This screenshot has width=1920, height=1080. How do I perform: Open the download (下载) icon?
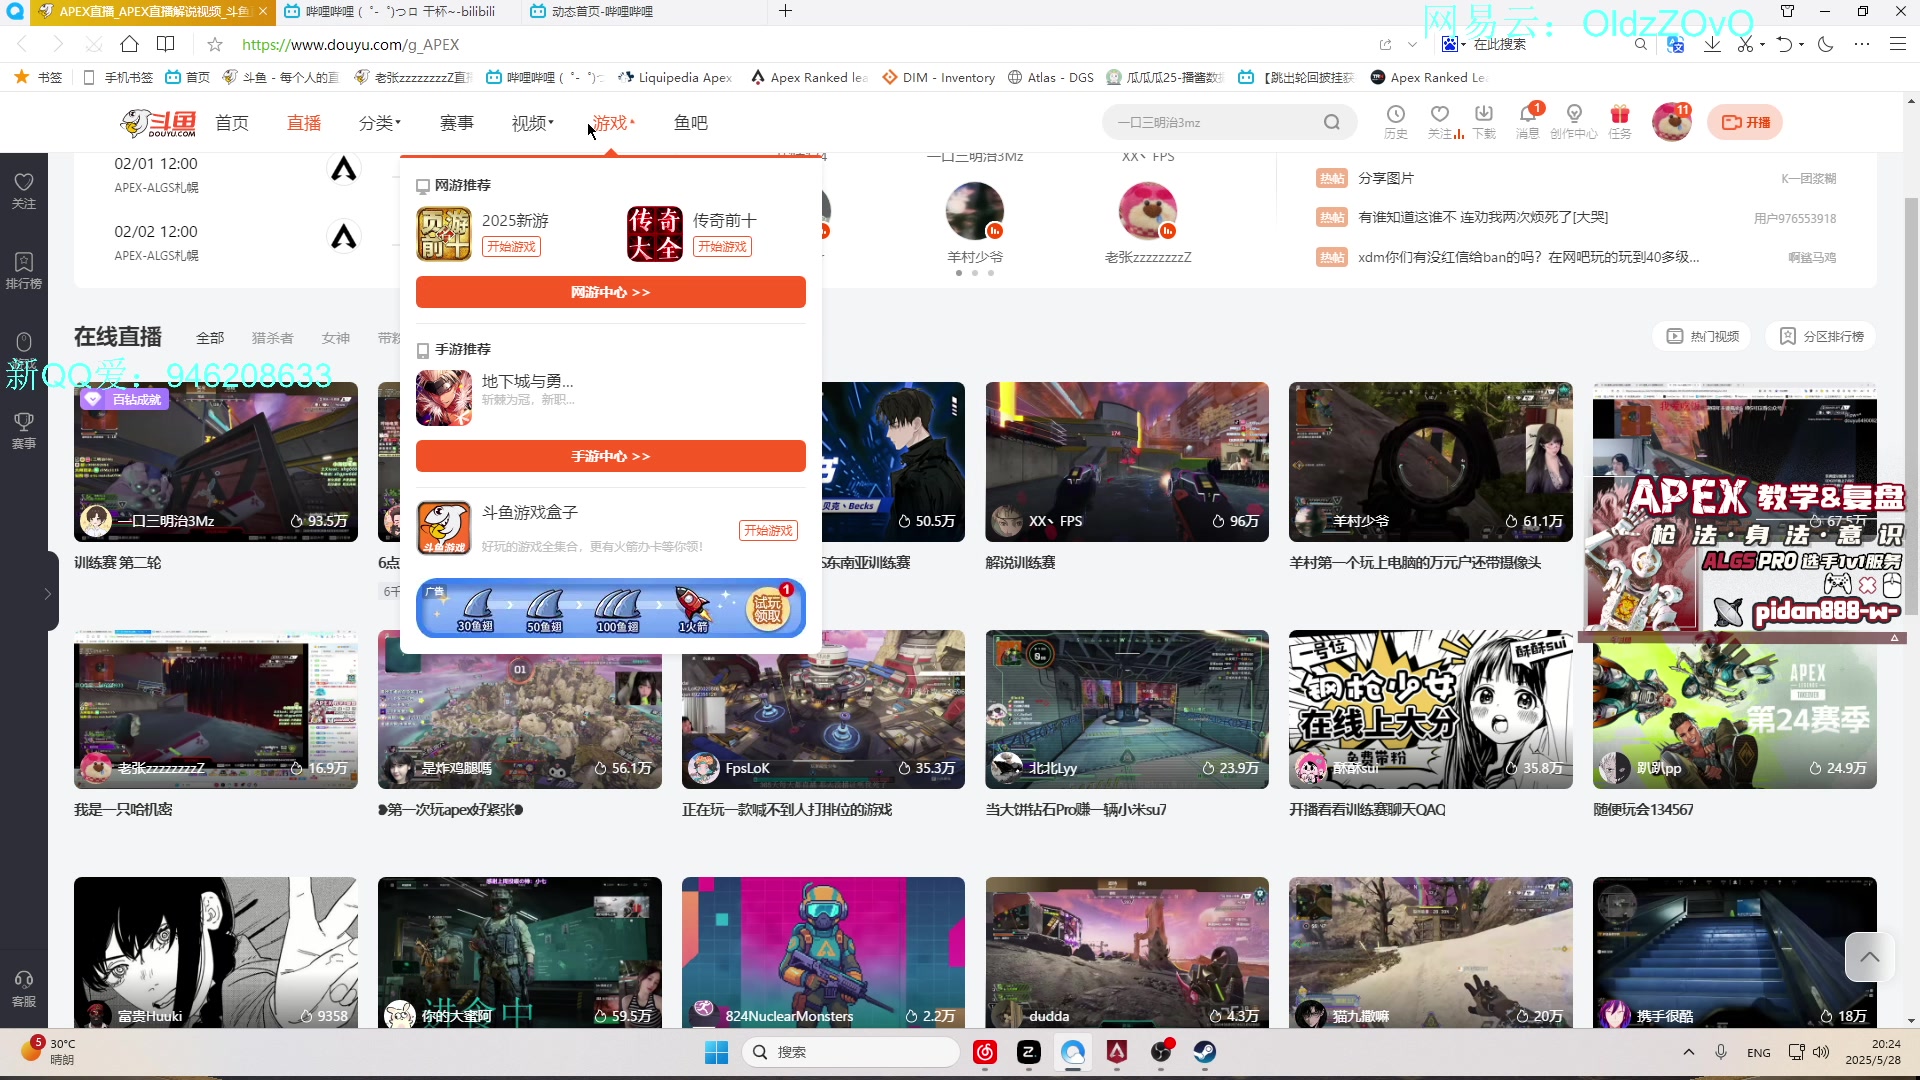(1484, 121)
